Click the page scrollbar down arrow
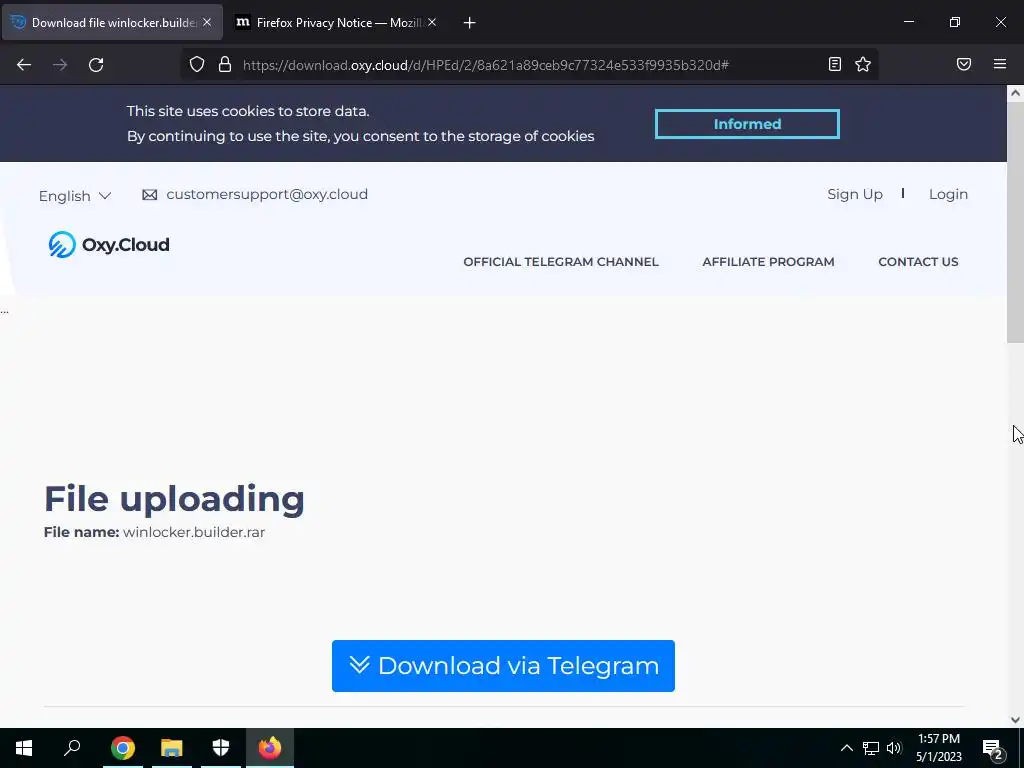The height and width of the screenshot is (768, 1024). [x=1015, y=720]
